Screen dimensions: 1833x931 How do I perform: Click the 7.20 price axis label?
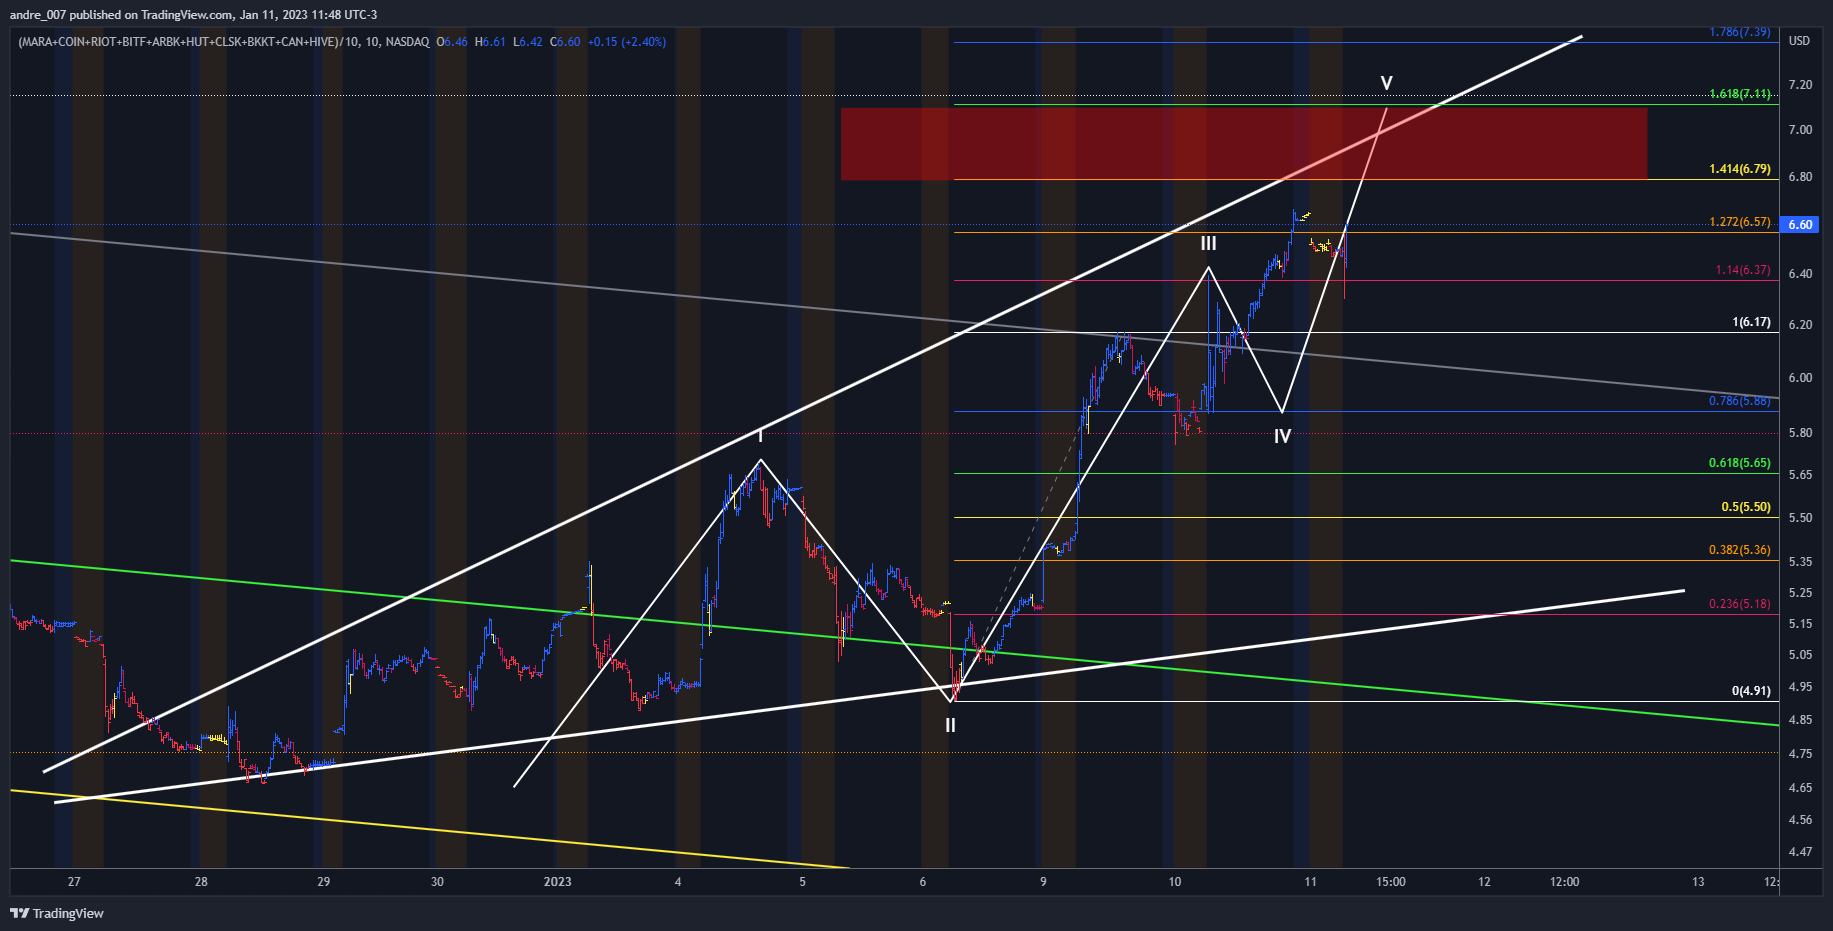click(1800, 85)
